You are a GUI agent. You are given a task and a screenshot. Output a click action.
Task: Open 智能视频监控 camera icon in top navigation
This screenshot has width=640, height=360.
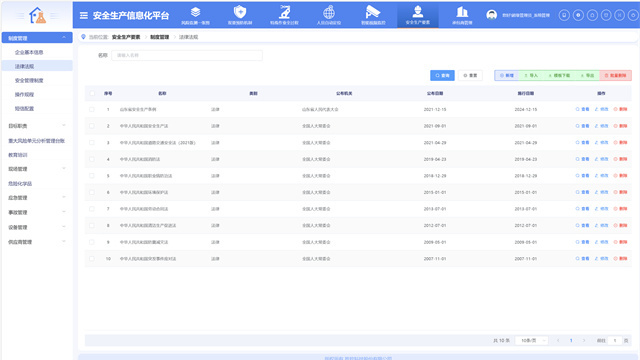coord(373,12)
